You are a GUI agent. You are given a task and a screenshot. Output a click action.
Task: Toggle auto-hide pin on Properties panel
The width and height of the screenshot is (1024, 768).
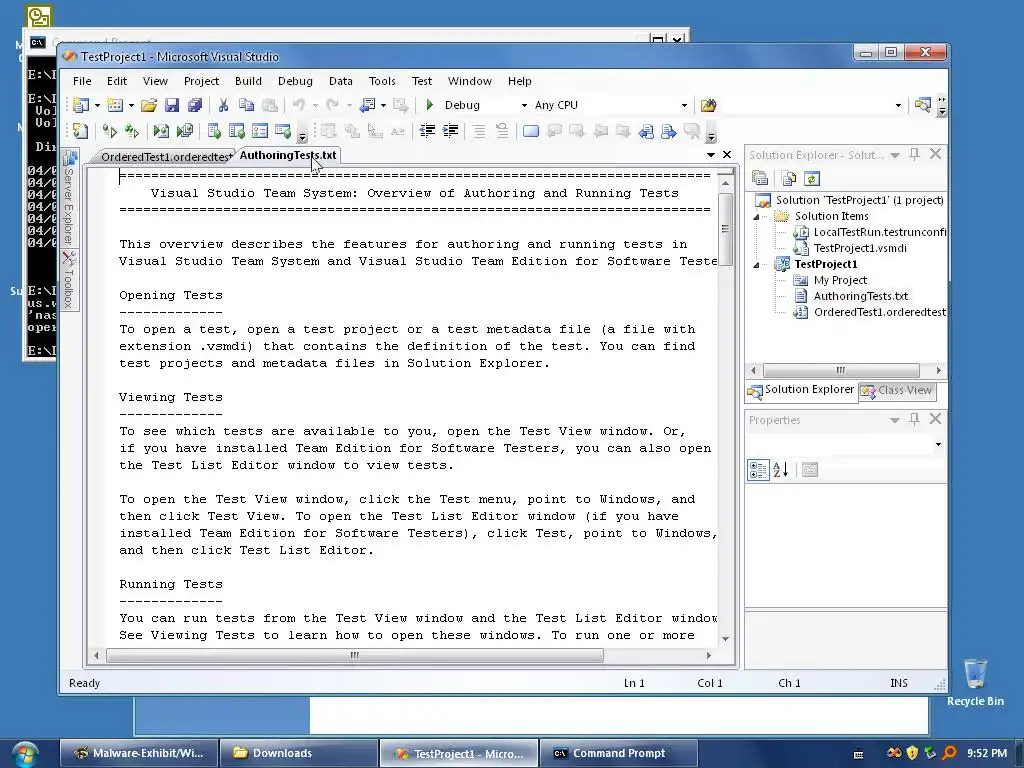point(914,419)
